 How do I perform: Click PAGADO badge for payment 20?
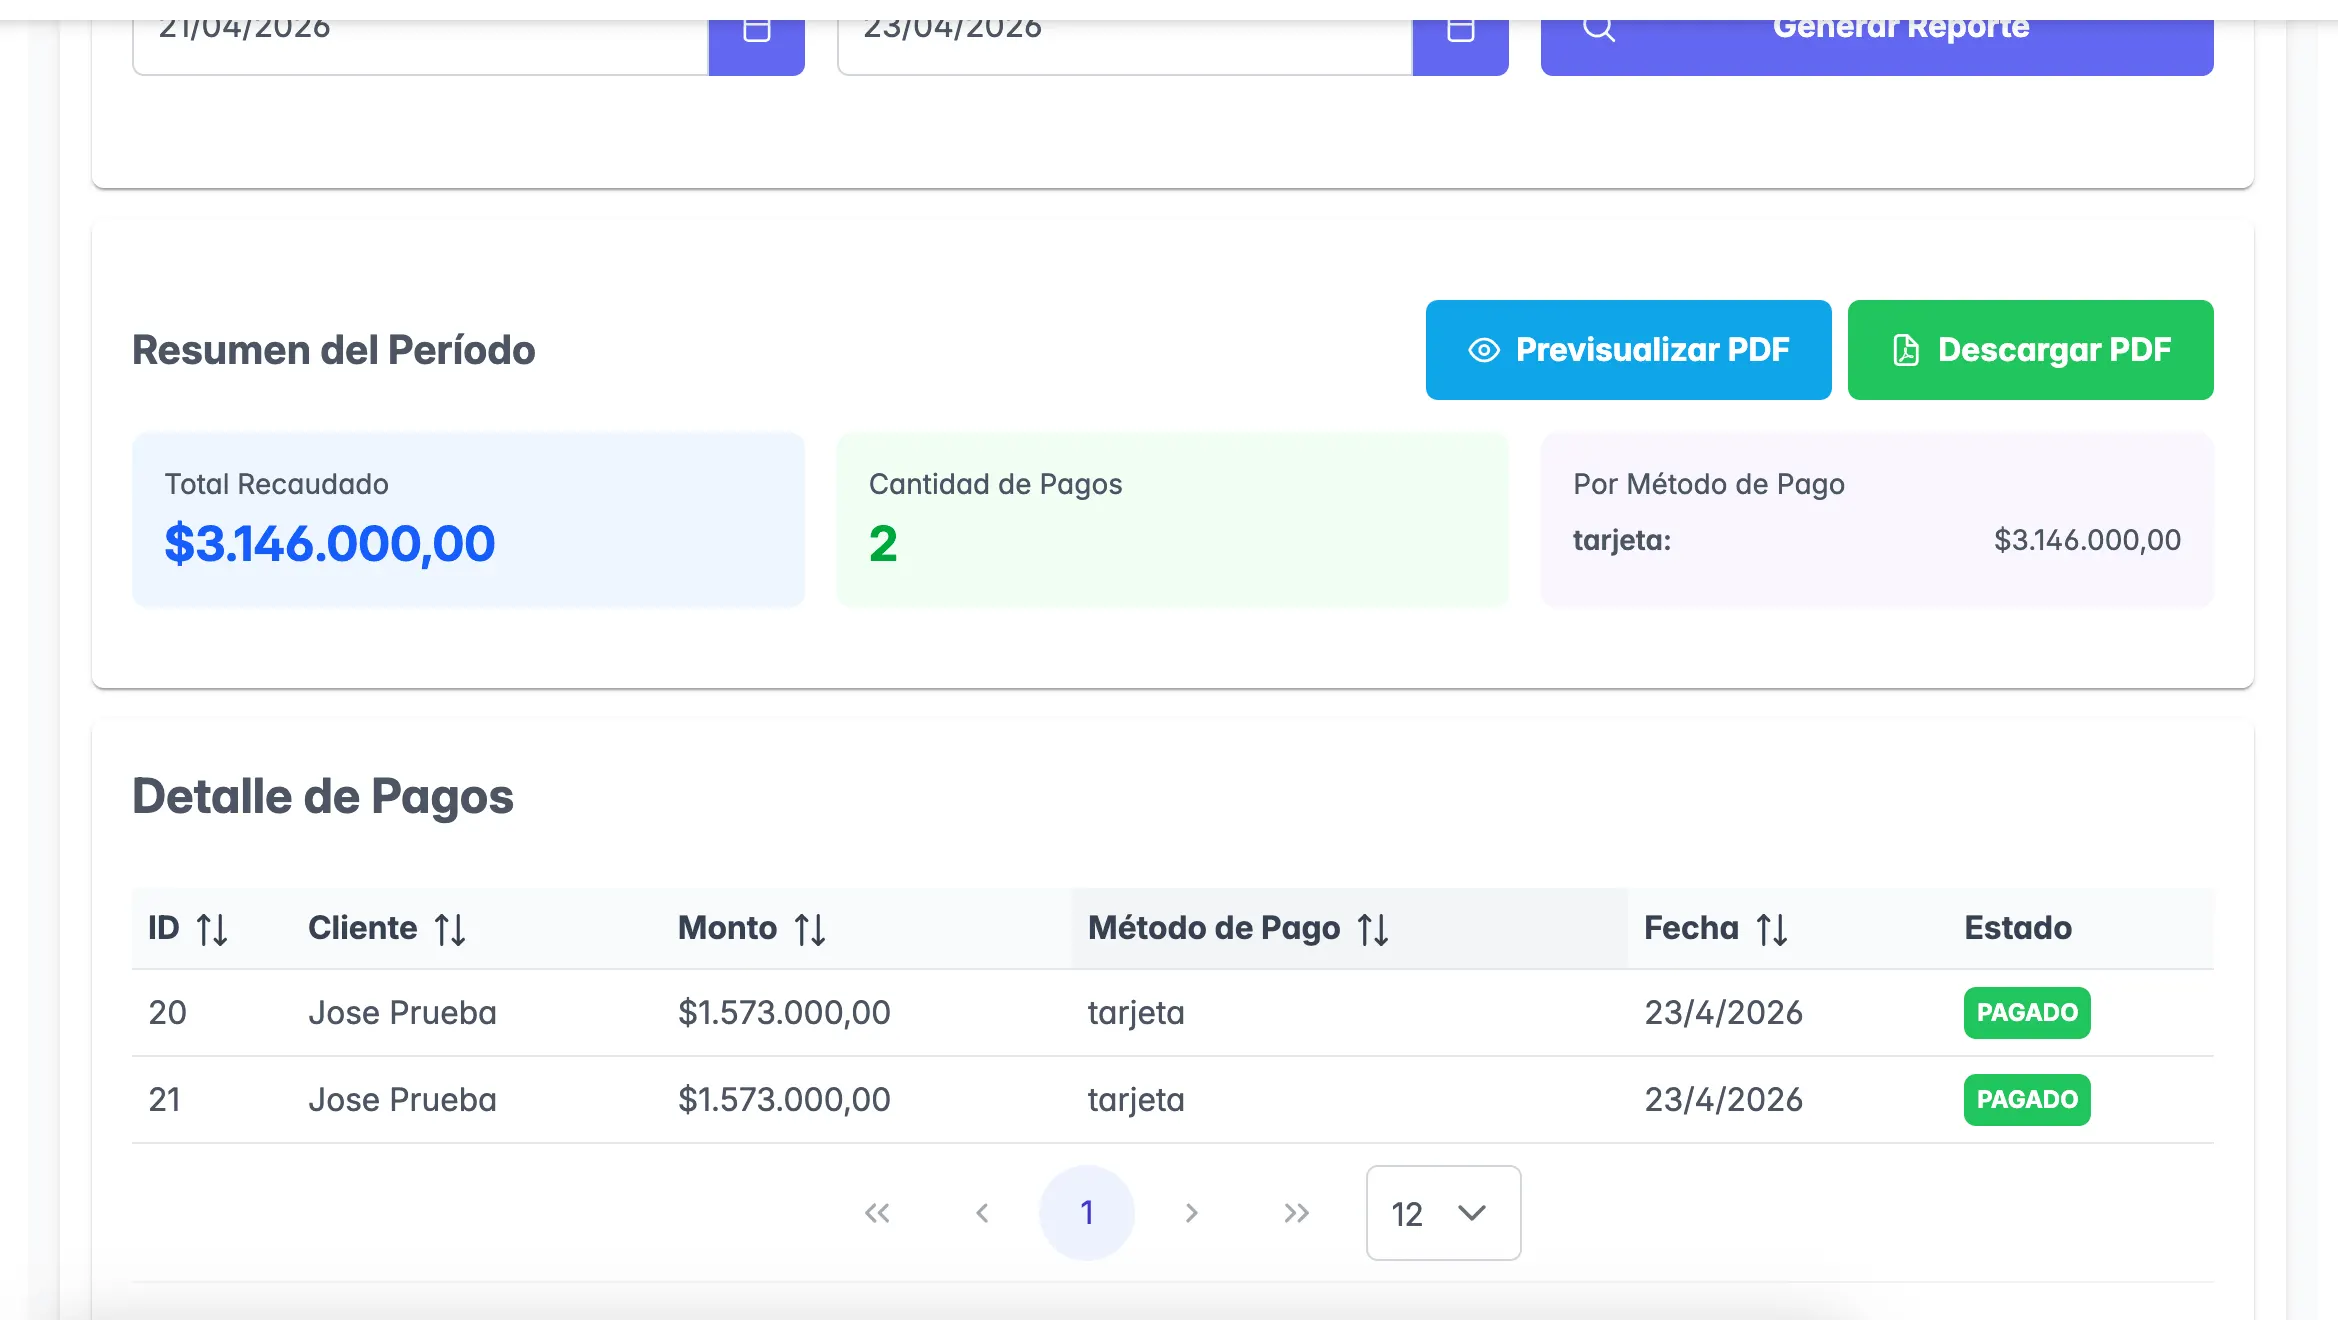click(2026, 1012)
